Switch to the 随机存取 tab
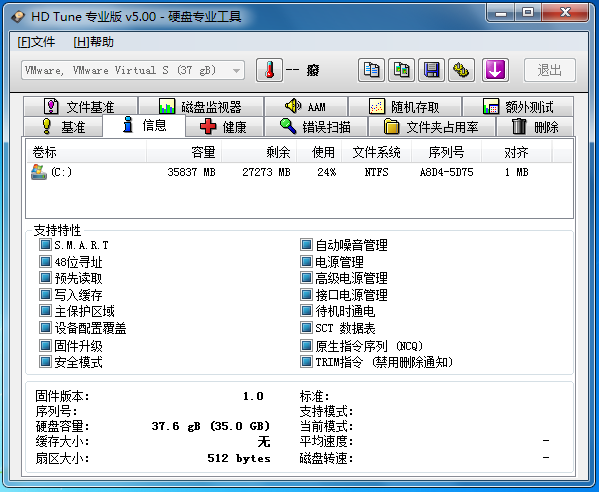 pos(405,107)
